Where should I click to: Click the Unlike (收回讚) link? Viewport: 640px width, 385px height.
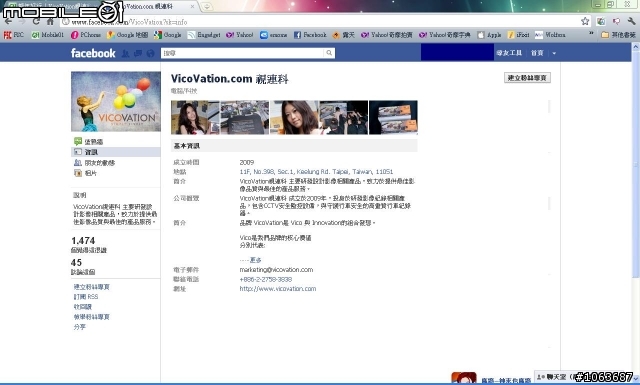tap(82, 307)
